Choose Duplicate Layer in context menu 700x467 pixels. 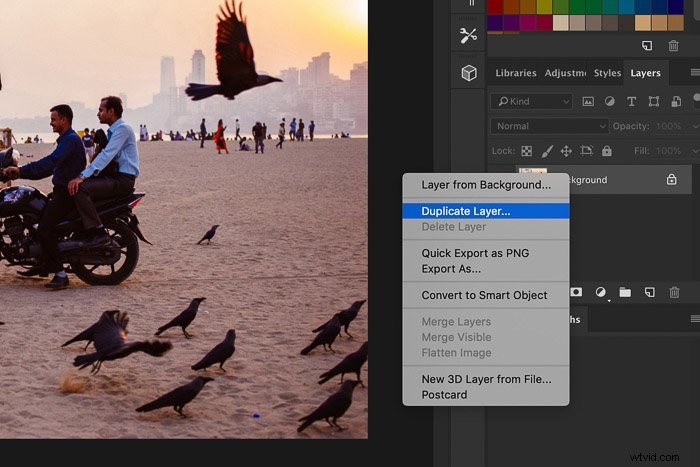486,211
